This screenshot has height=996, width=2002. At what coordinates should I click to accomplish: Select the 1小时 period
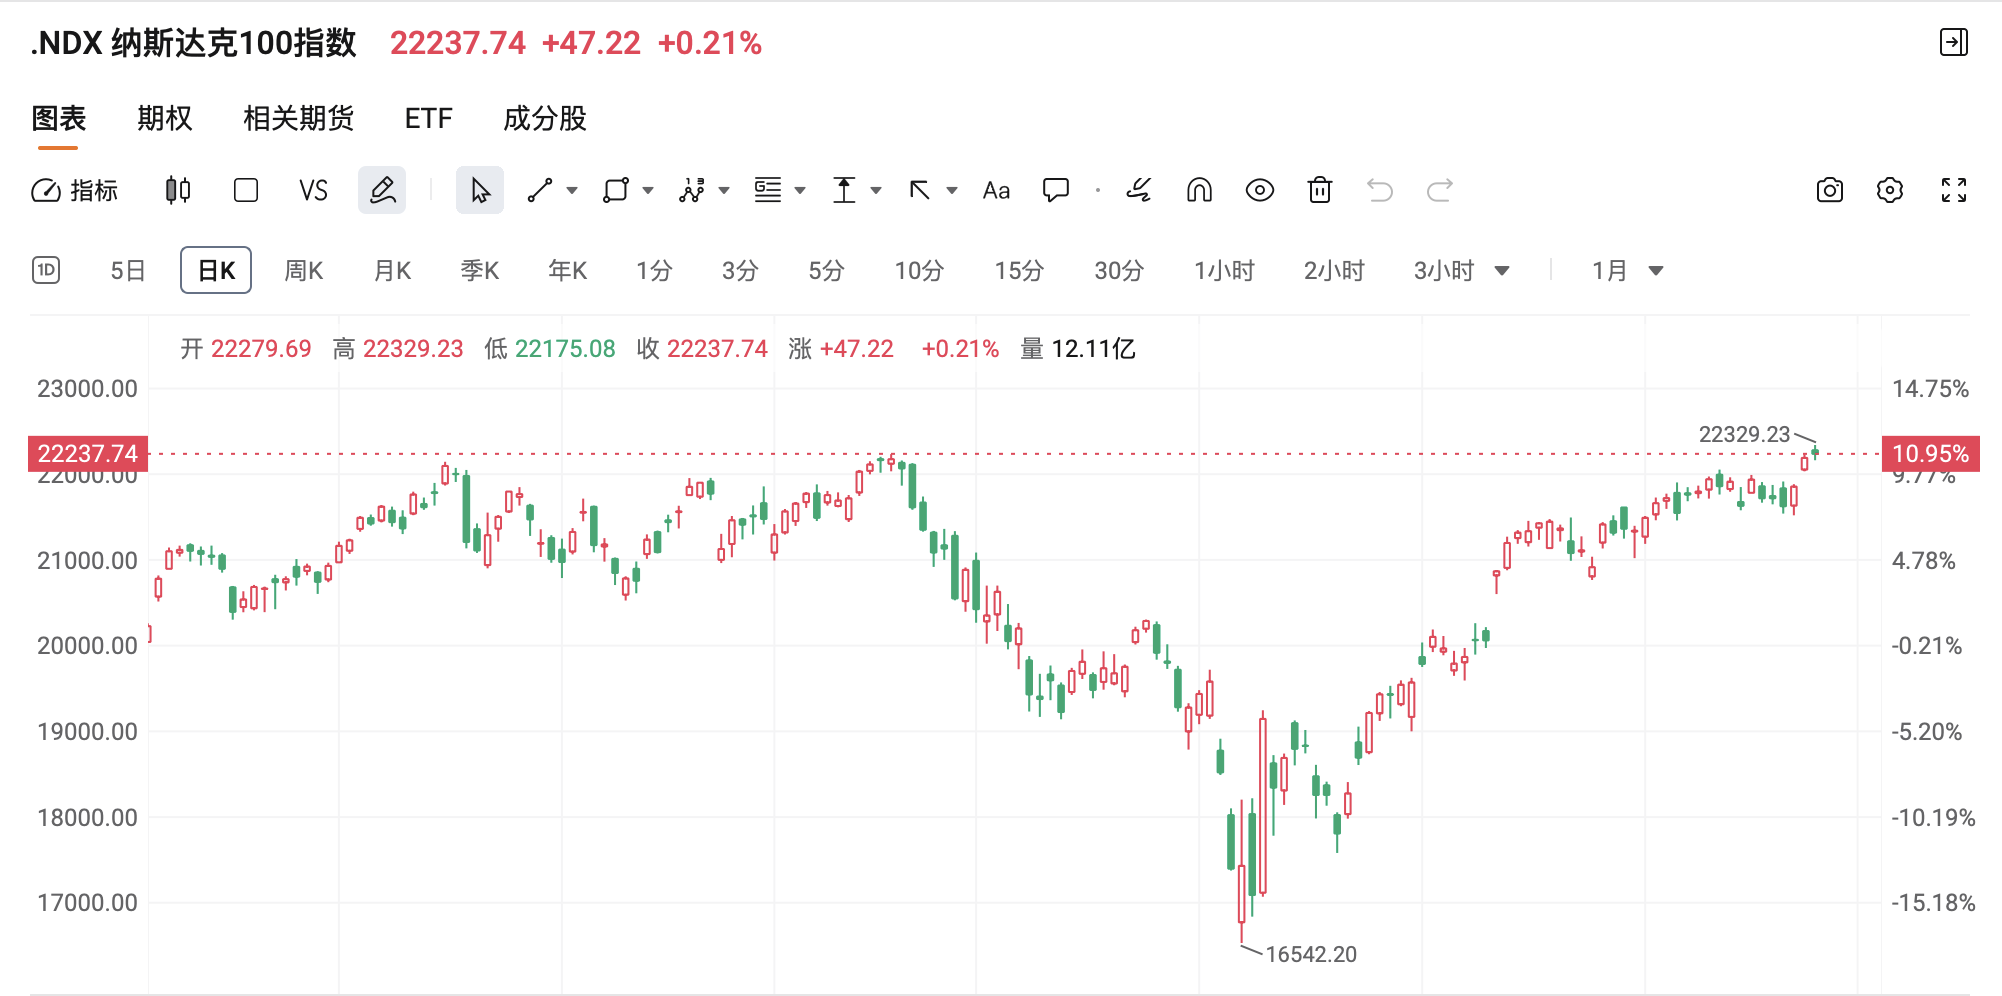pyautogui.click(x=1224, y=271)
